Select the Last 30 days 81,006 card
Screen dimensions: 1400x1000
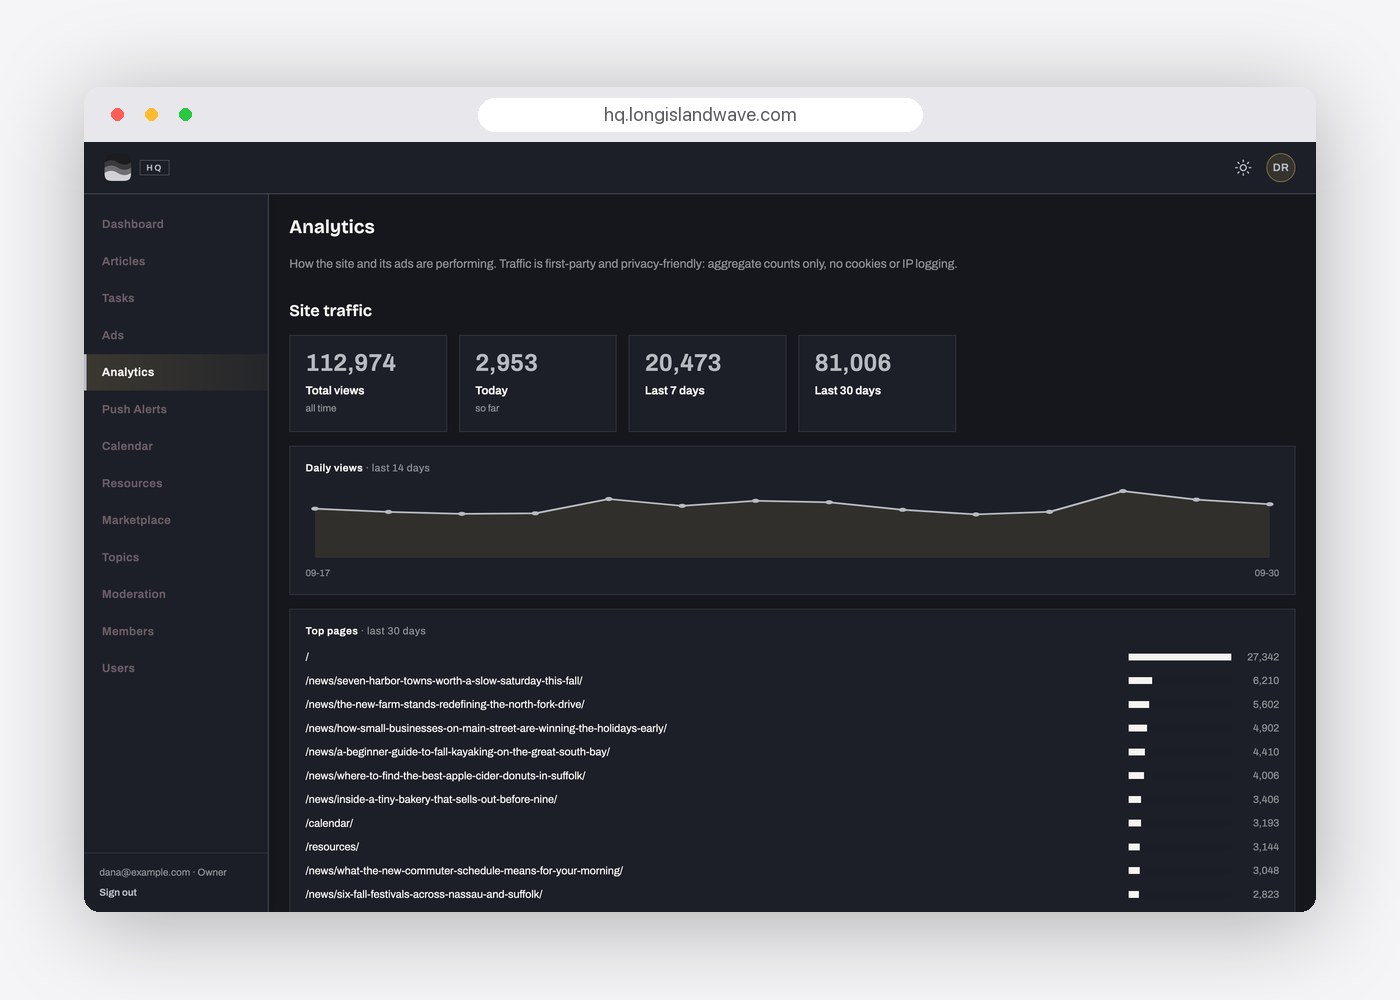coord(877,383)
